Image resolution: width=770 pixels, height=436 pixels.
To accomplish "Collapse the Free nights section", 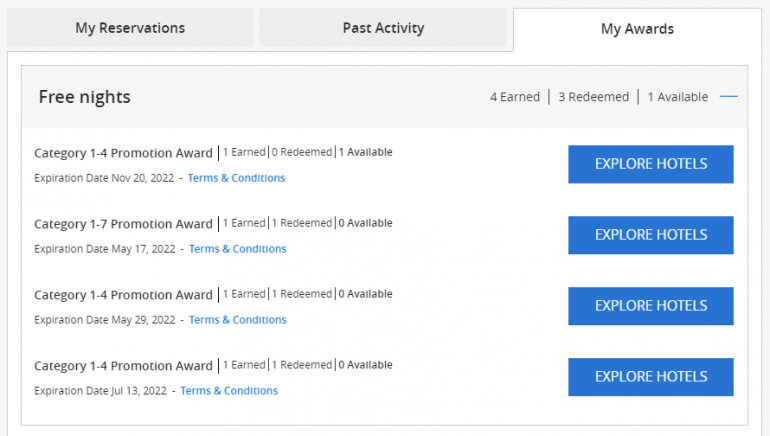I will [729, 97].
